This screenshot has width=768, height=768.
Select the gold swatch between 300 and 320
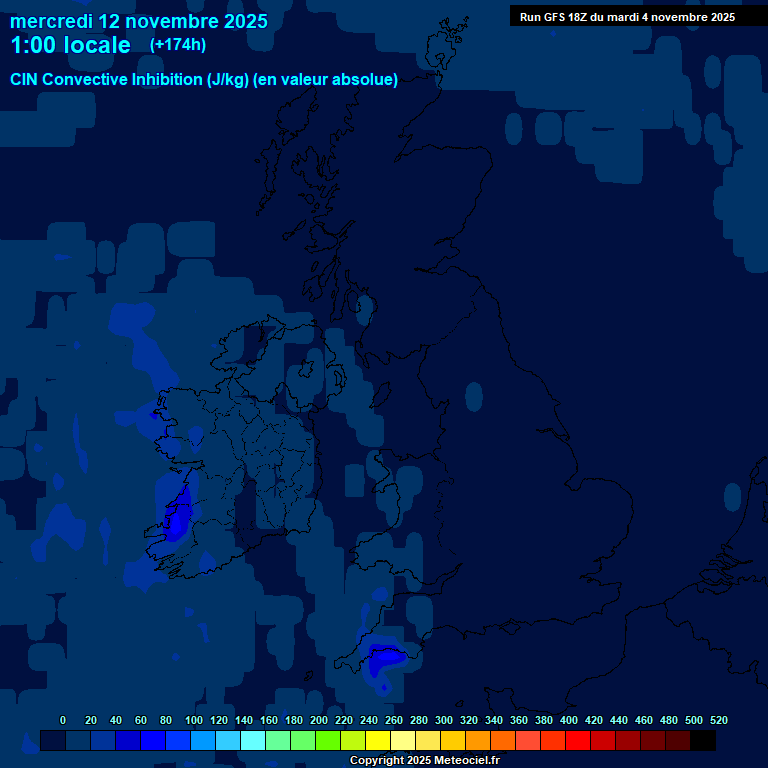point(453,740)
